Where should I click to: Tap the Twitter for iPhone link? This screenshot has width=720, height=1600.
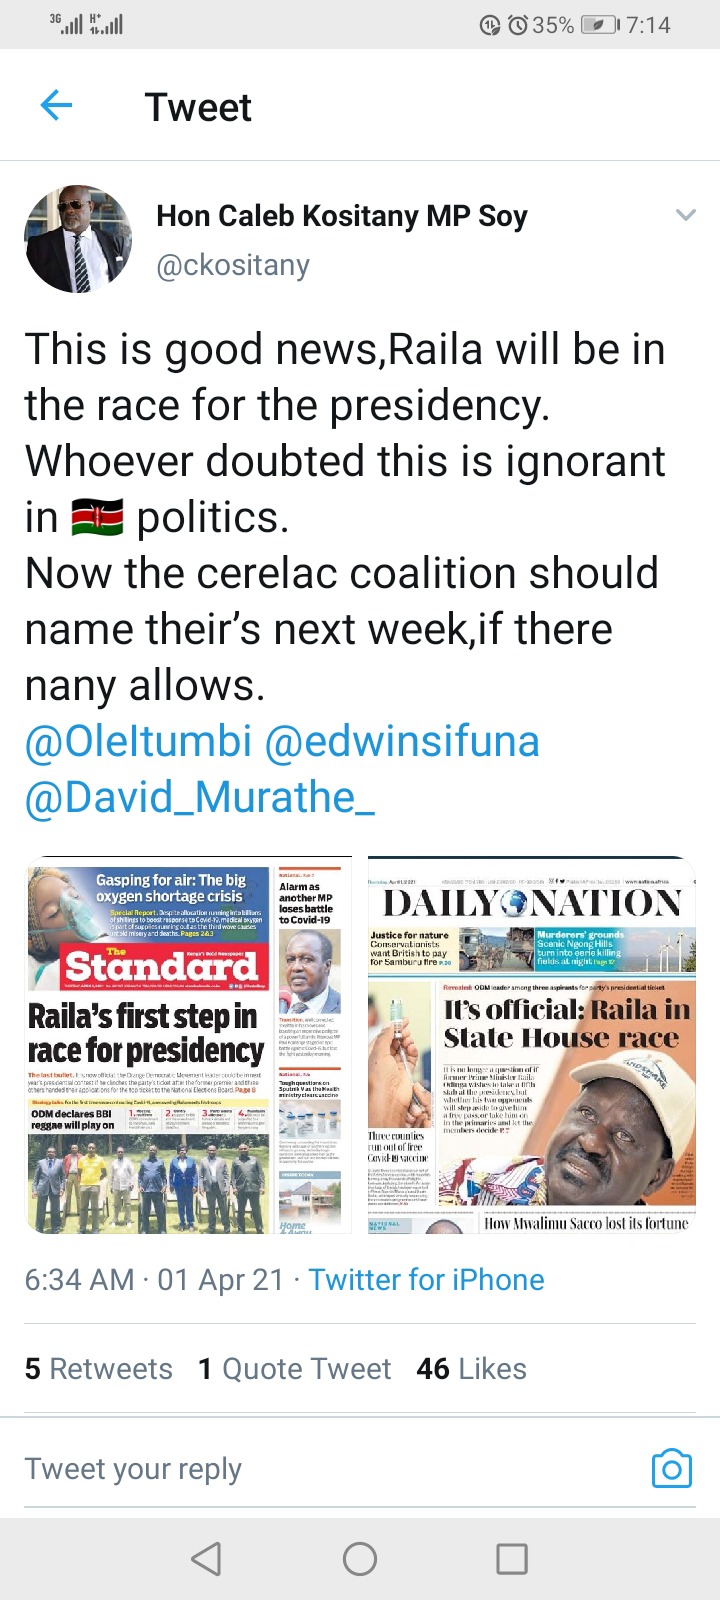(426, 1280)
